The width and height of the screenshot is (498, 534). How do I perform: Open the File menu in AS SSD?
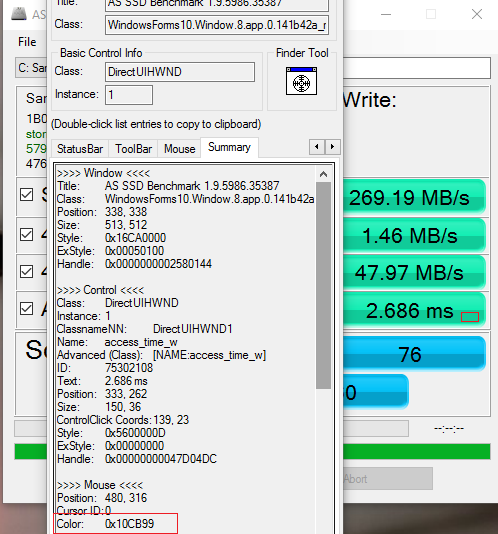[x=27, y=42]
